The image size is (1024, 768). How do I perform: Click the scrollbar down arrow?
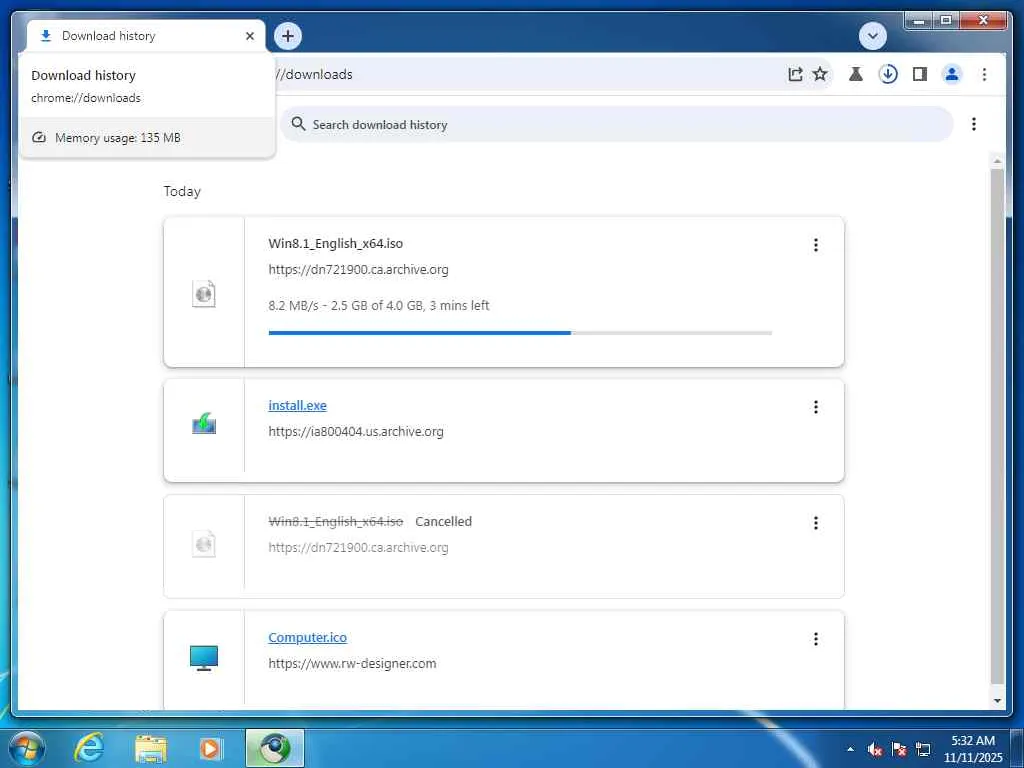[x=997, y=701]
